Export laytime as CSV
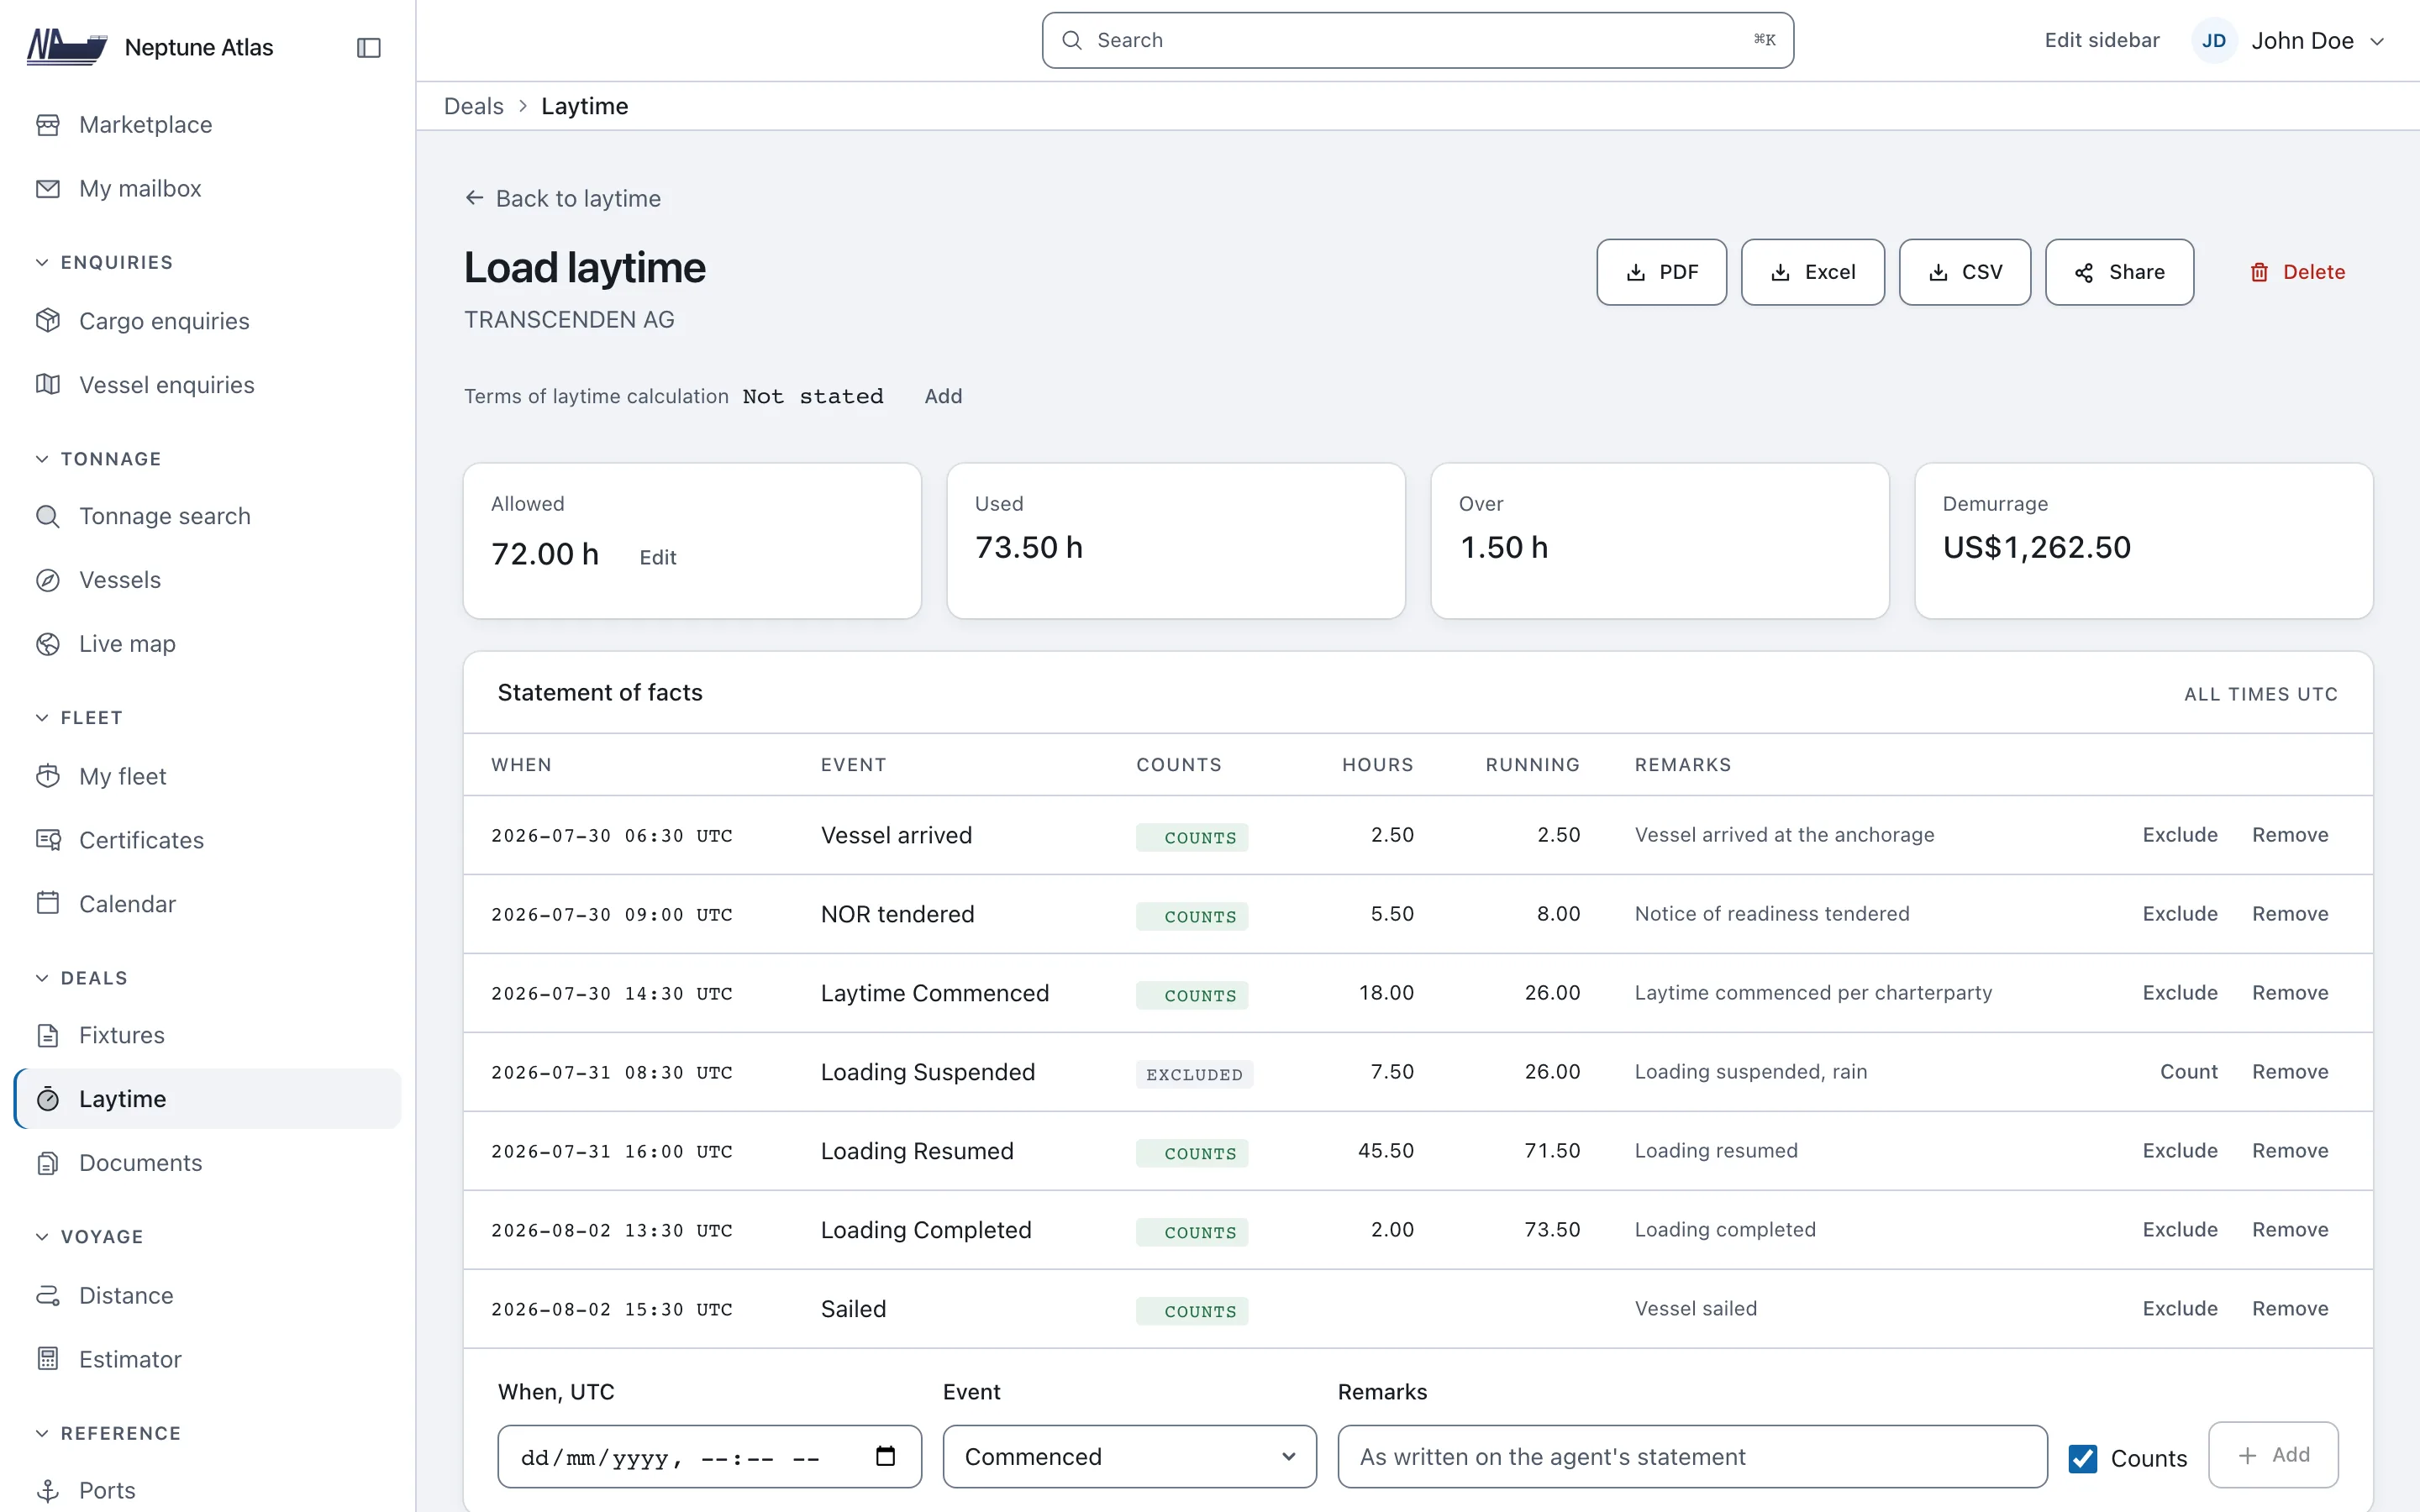This screenshot has width=2420, height=1512. (x=1964, y=272)
